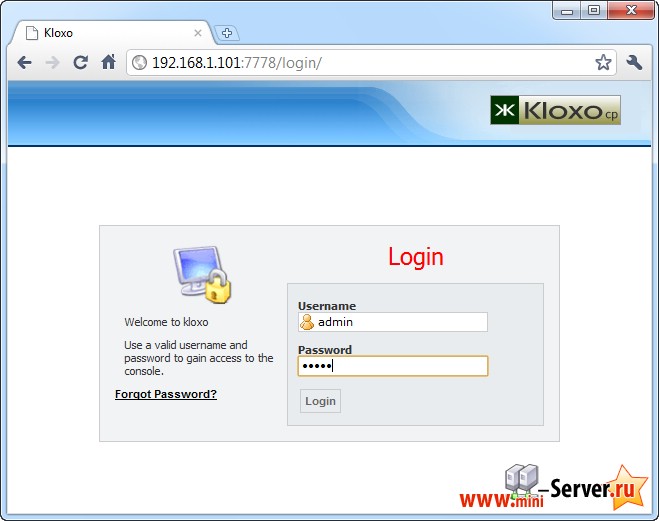Submit with the Login button
This screenshot has height=521, width=659.
coord(320,401)
